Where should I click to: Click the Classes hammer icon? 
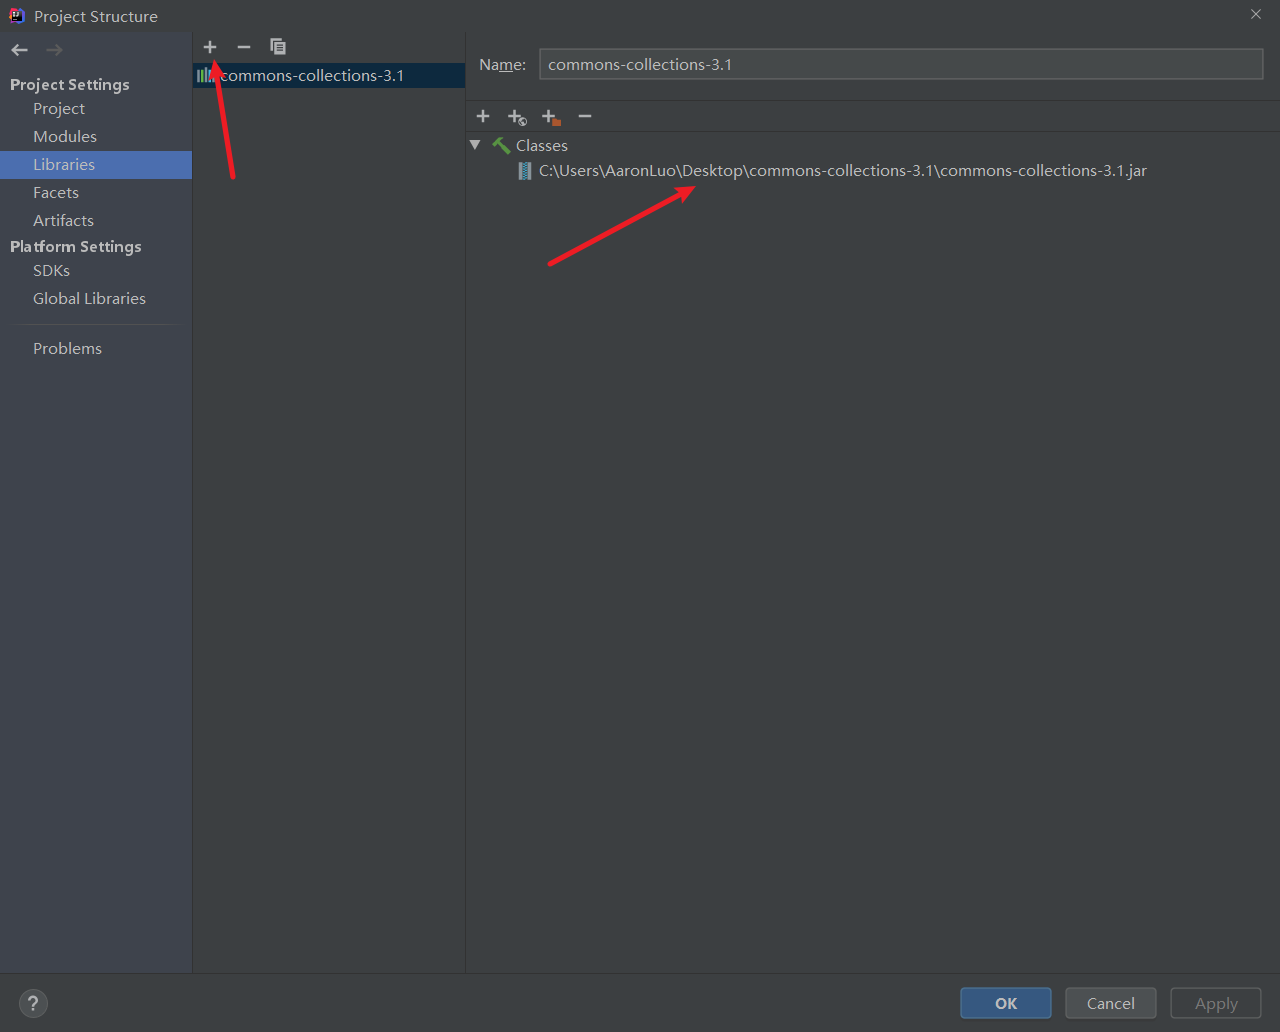(501, 145)
